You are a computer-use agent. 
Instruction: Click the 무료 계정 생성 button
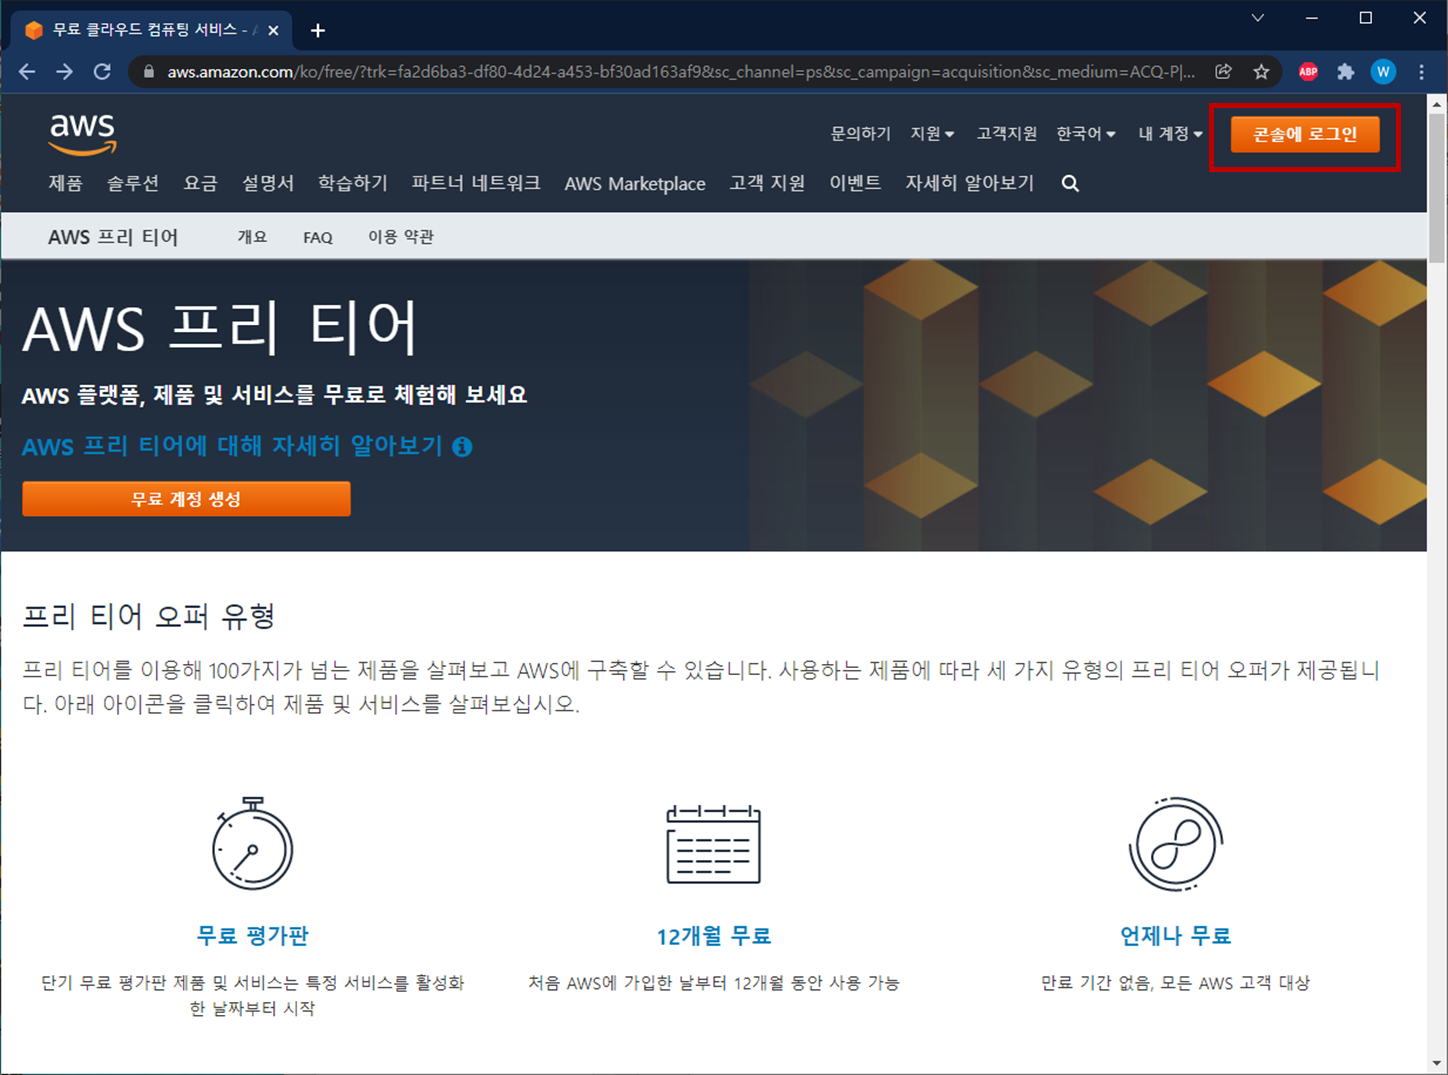click(x=186, y=499)
